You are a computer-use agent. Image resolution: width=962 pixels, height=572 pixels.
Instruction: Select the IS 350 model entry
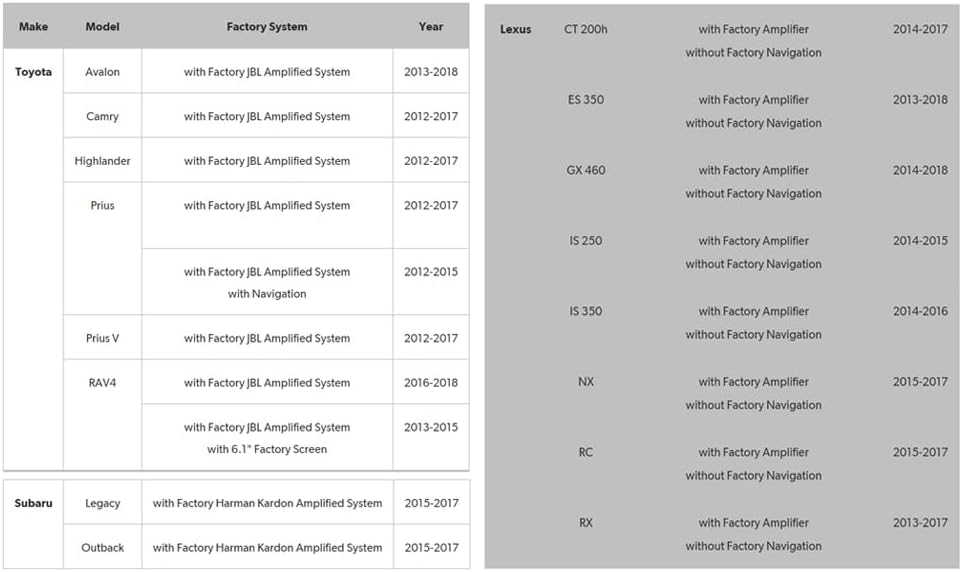586,311
